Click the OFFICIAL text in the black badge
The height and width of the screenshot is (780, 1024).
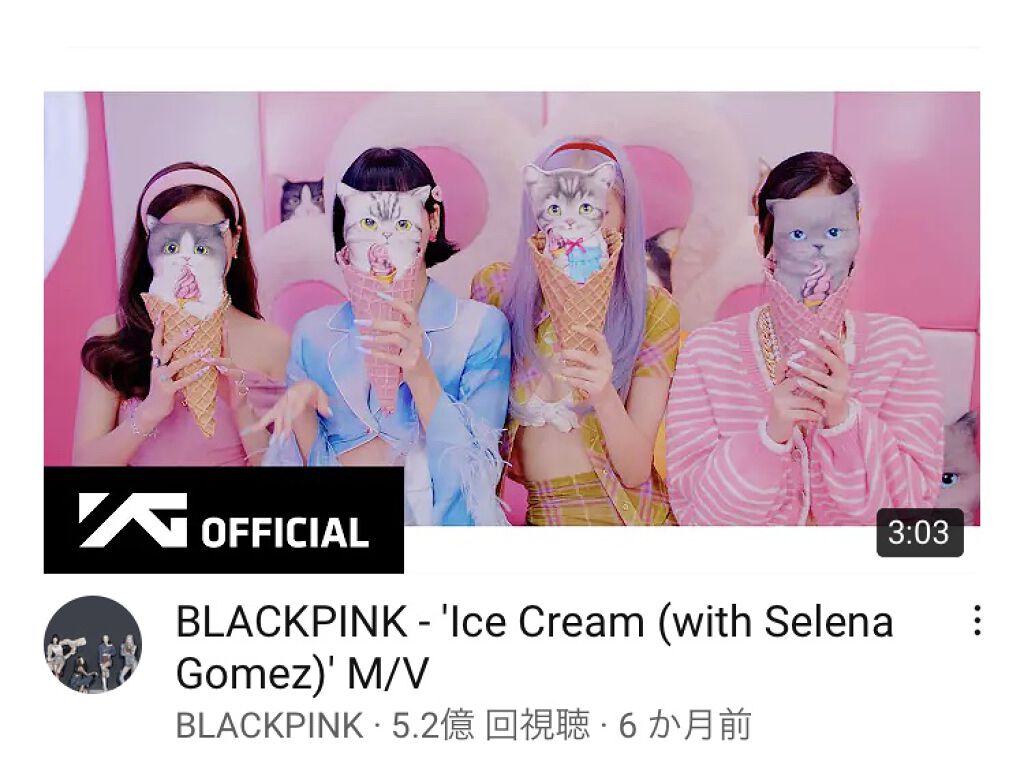click(285, 532)
